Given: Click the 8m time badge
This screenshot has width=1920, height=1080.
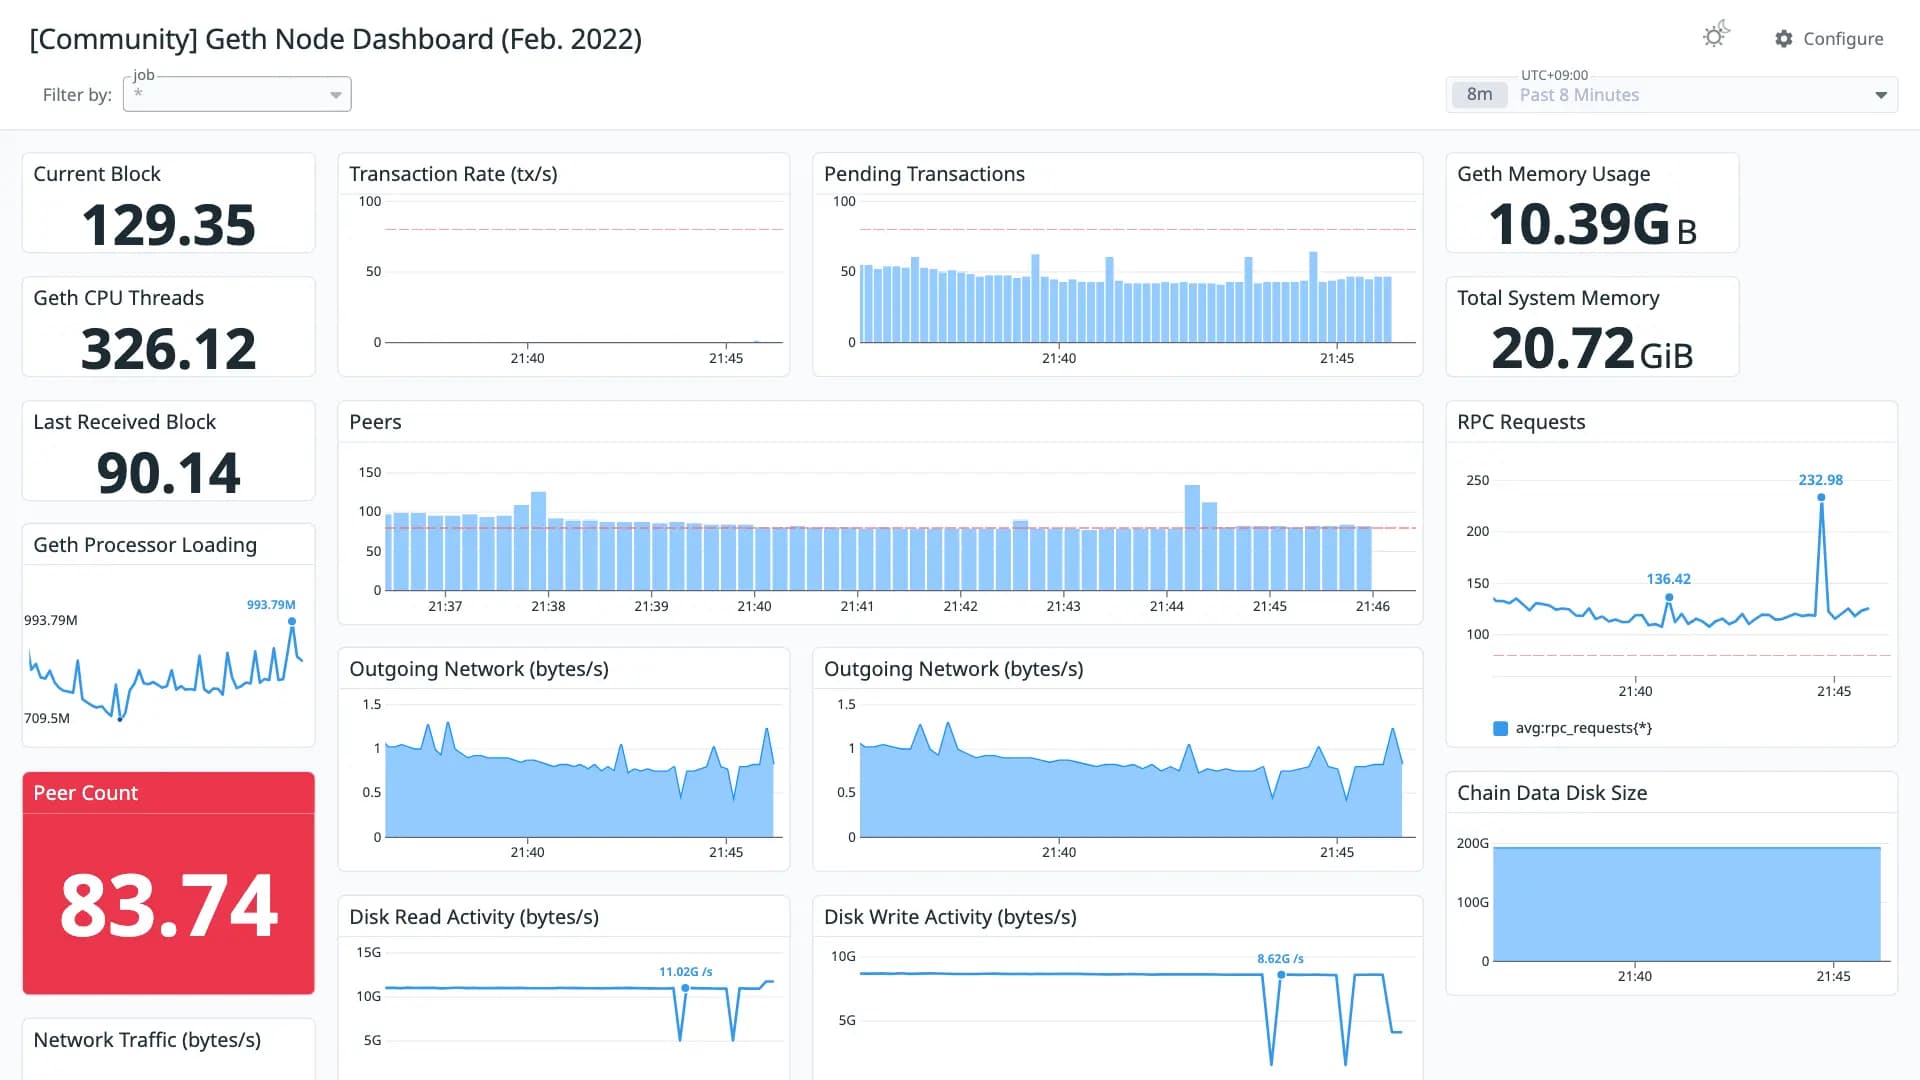Looking at the screenshot, I should coord(1480,95).
